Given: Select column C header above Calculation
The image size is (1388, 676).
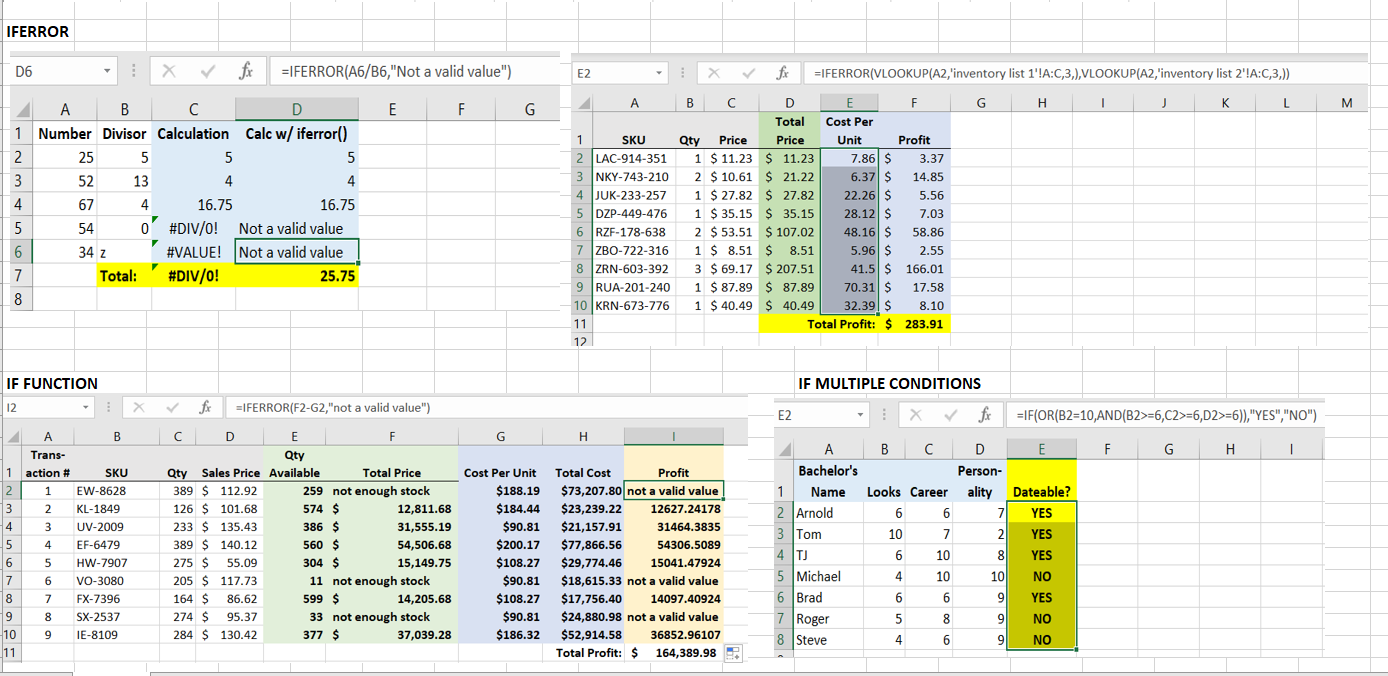Looking at the screenshot, I should pos(193,109).
